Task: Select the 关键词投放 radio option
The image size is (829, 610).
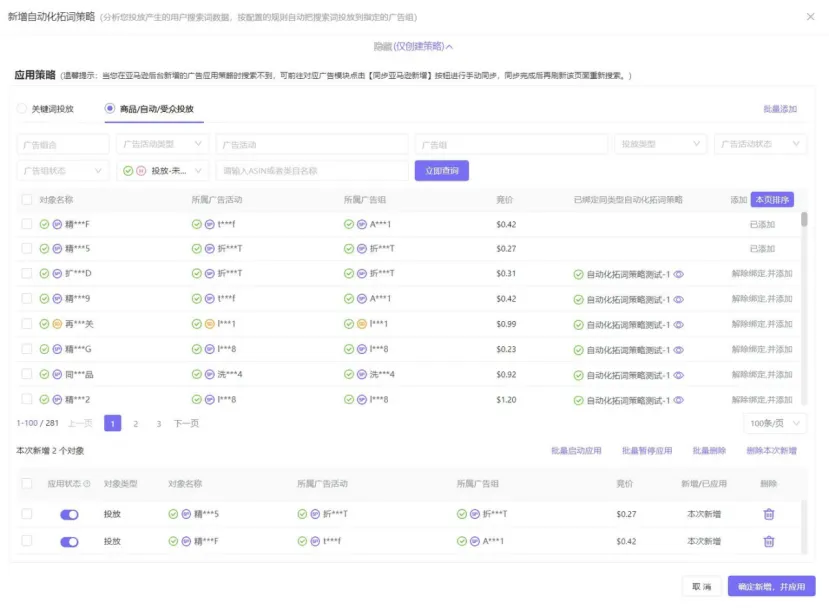Action: click(x=22, y=109)
